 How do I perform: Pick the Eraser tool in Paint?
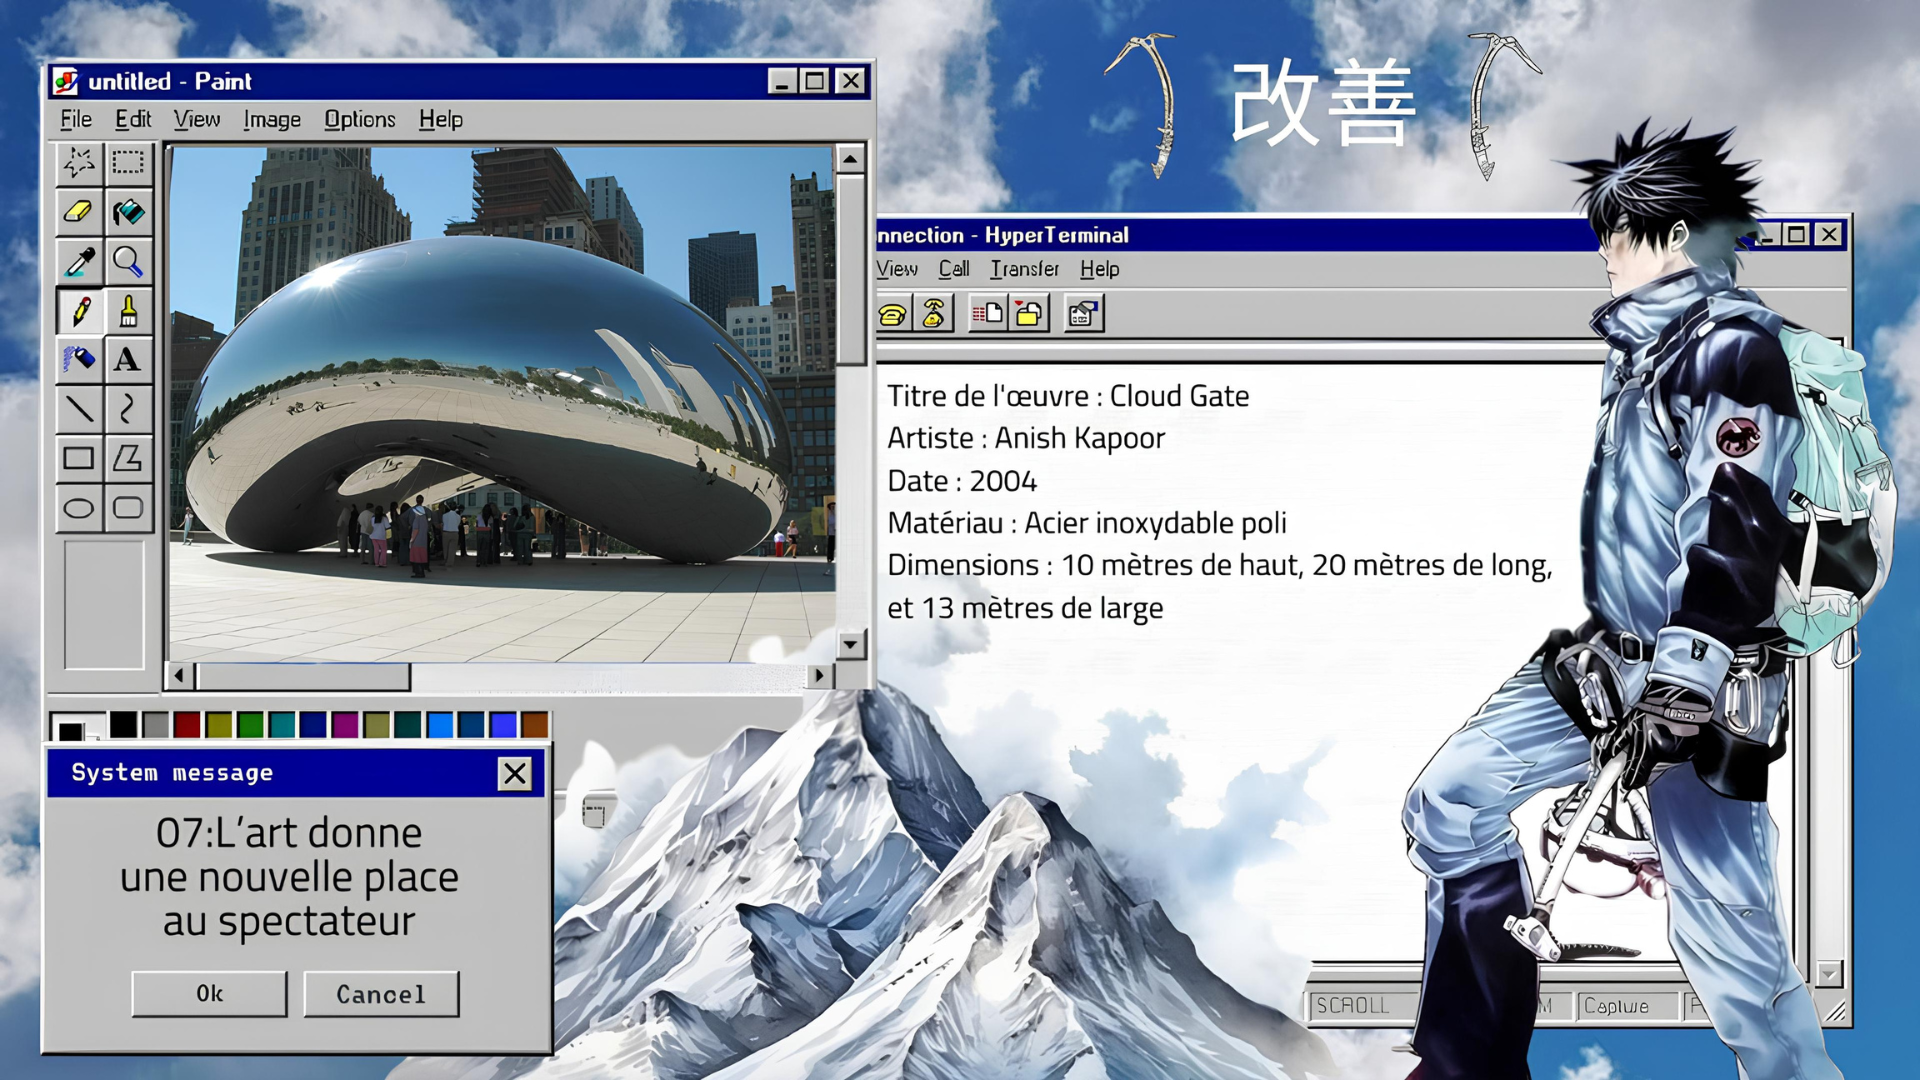point(79,212)
